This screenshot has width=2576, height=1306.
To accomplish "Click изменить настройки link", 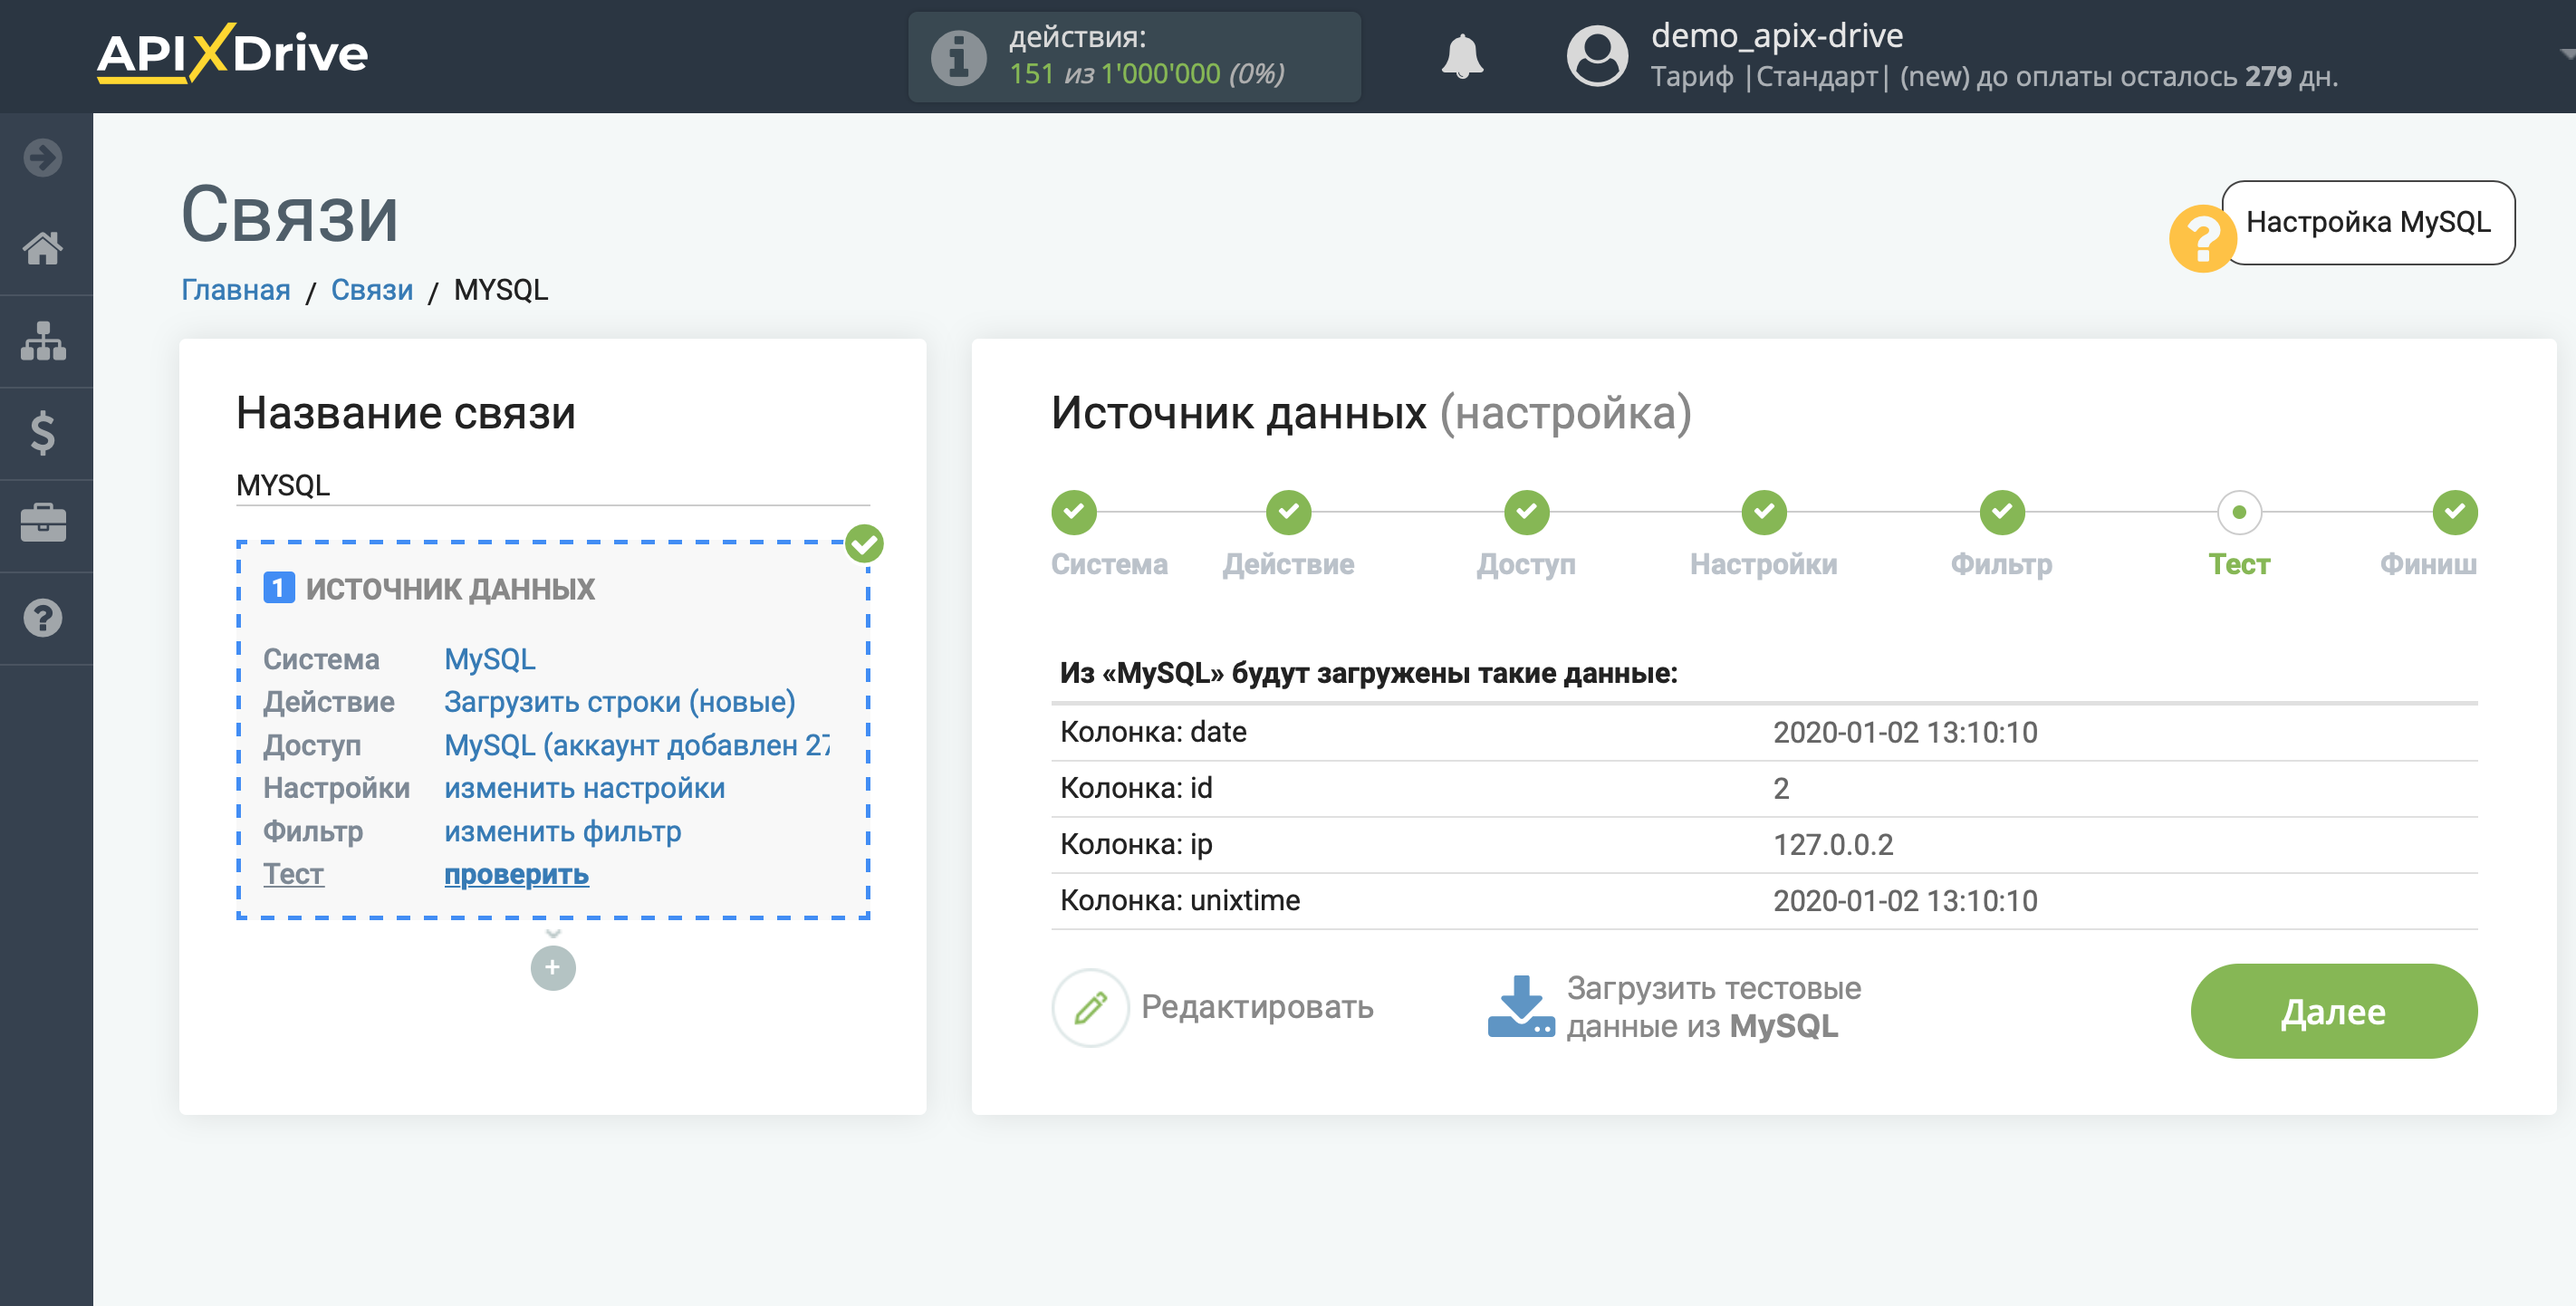I will 585,788.
